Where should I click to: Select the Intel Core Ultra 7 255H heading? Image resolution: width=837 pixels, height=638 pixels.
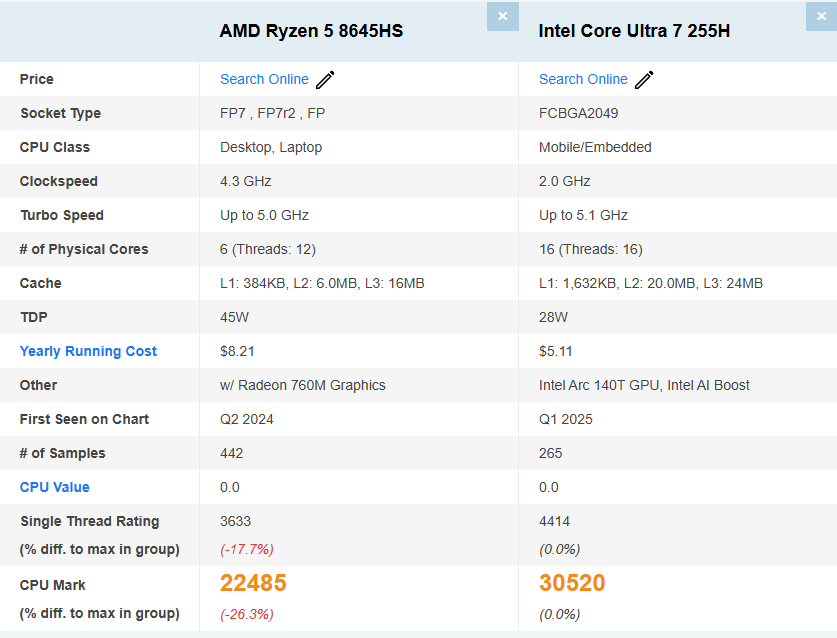(634, 31)
